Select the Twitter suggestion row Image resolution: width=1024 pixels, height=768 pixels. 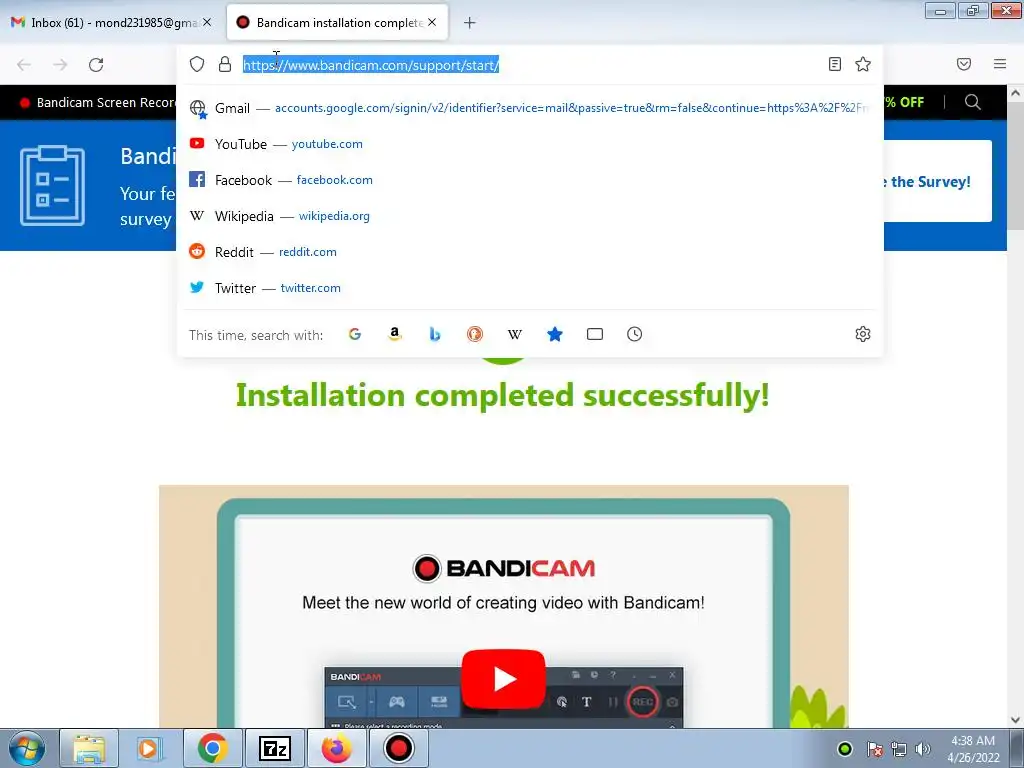[x=530, y=288]
